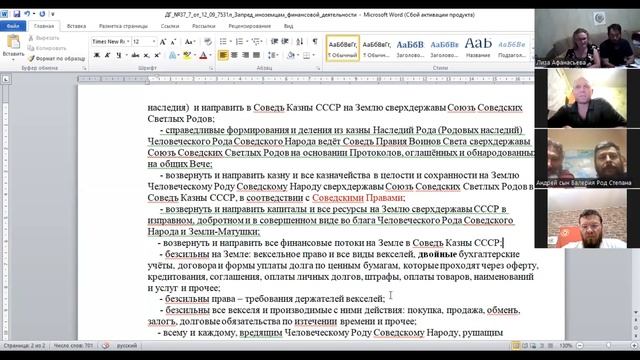
Task: Redo the last action
Action: (42, 14)
